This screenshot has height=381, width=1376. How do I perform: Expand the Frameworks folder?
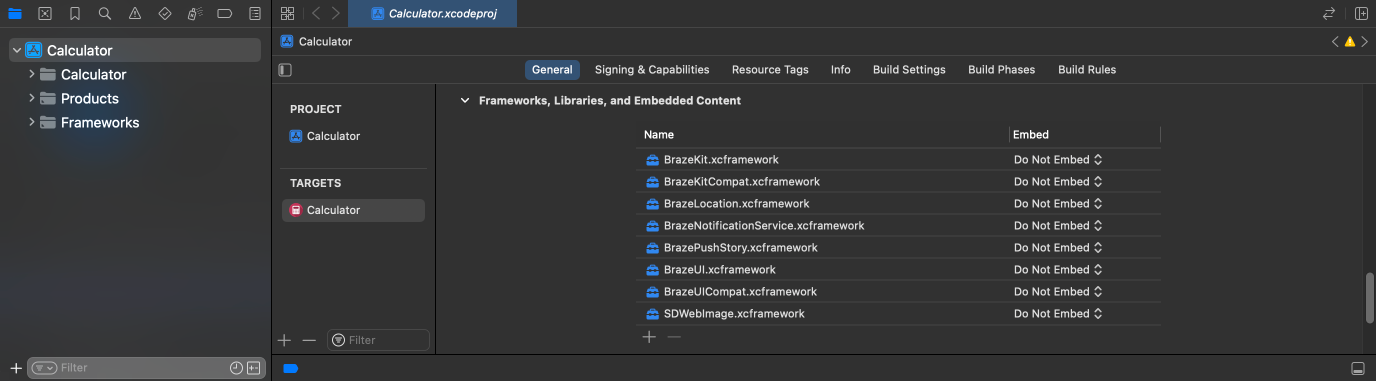32,122
